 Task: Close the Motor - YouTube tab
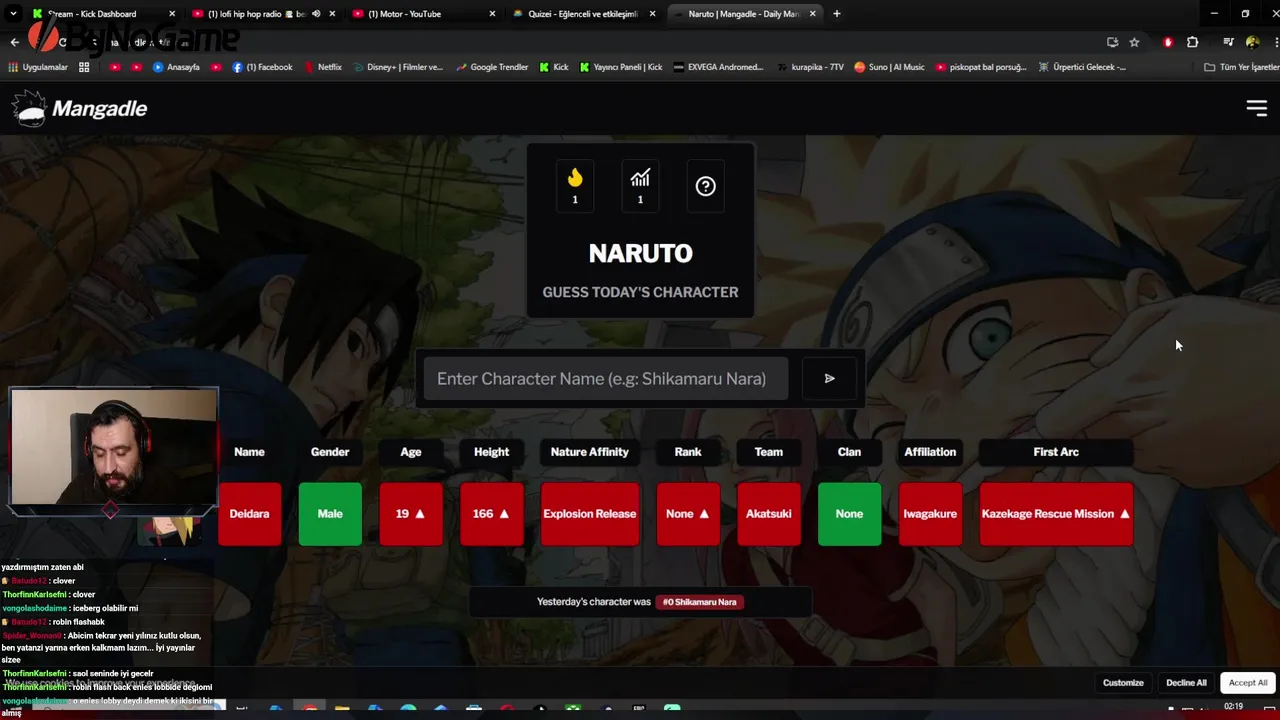[x=492, y=14]
